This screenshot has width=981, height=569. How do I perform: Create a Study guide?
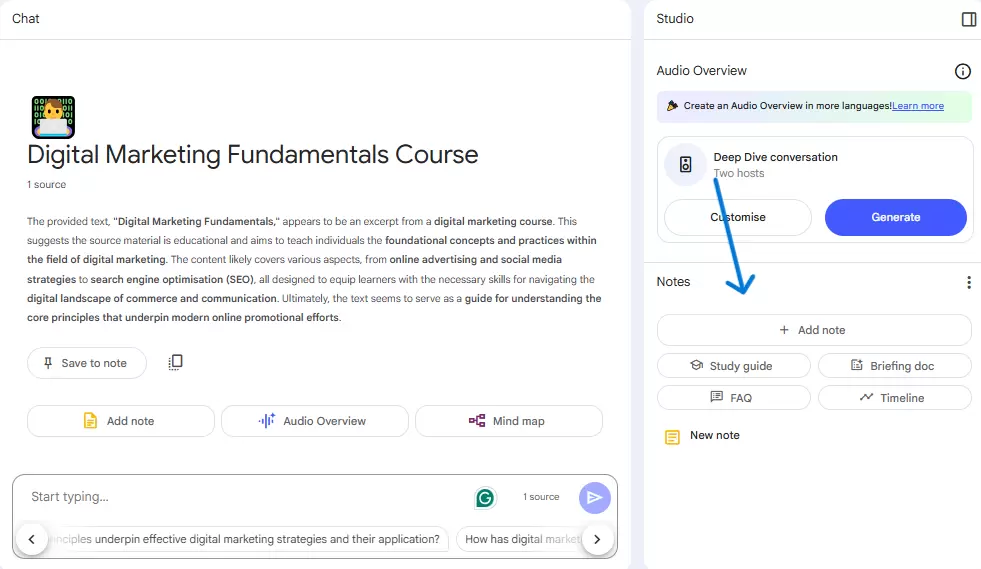(733, 366)
